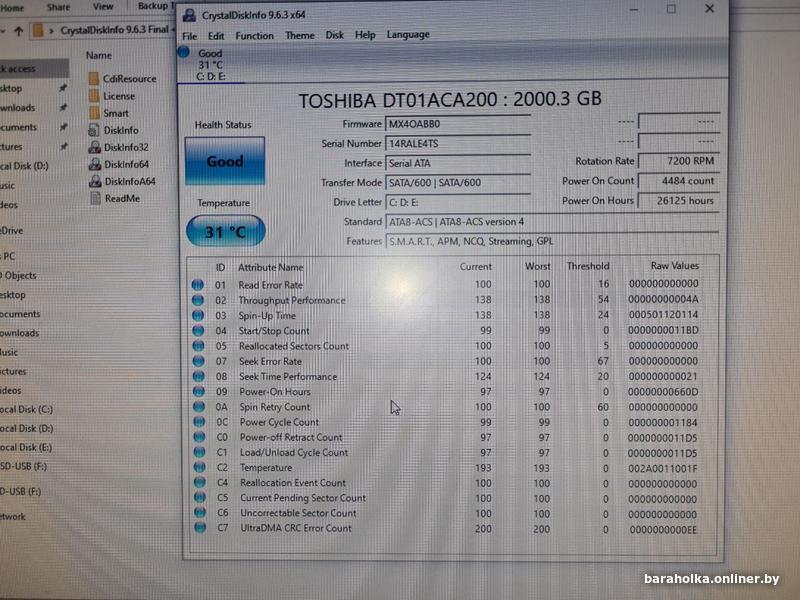Screen dimensions: 800x600
Task: Click the Up arrow in Explorer navigation
Action: [19, 31]
